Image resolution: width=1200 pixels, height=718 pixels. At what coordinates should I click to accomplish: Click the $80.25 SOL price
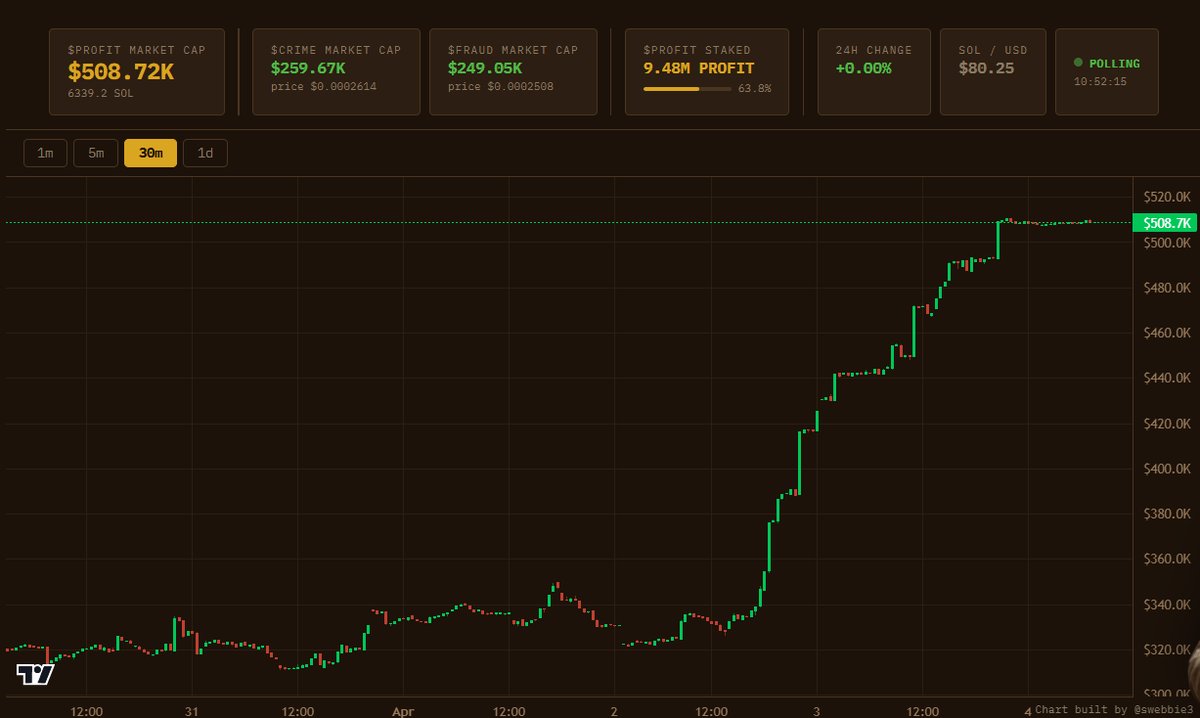[986, 69]
